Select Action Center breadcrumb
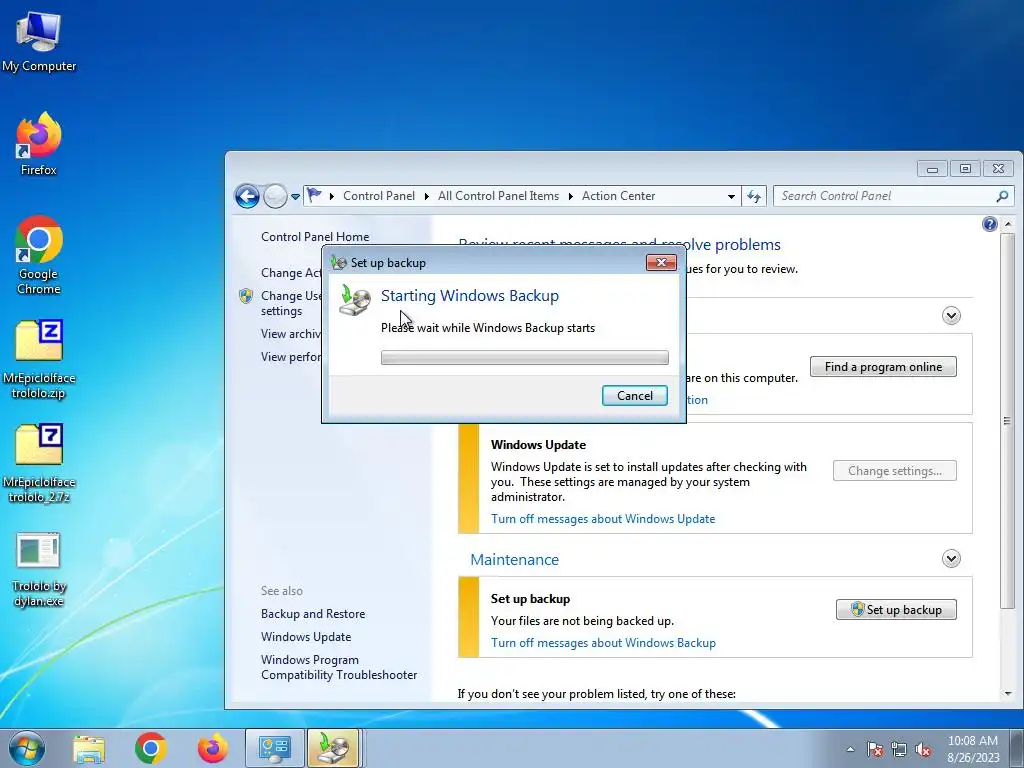 (618, 196)
